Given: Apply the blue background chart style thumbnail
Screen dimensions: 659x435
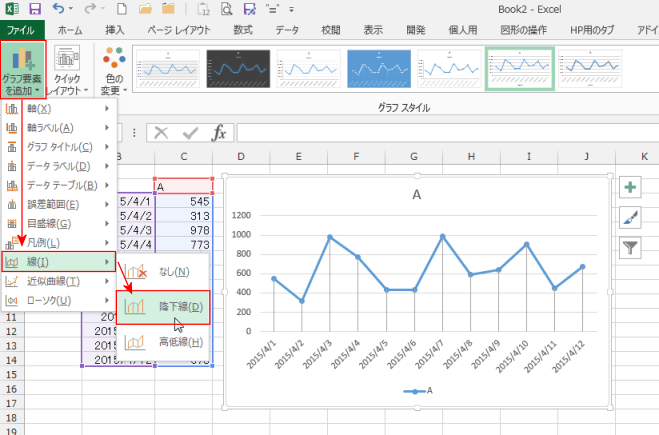Looking at the screenshot, I should [x=376, y=68].
